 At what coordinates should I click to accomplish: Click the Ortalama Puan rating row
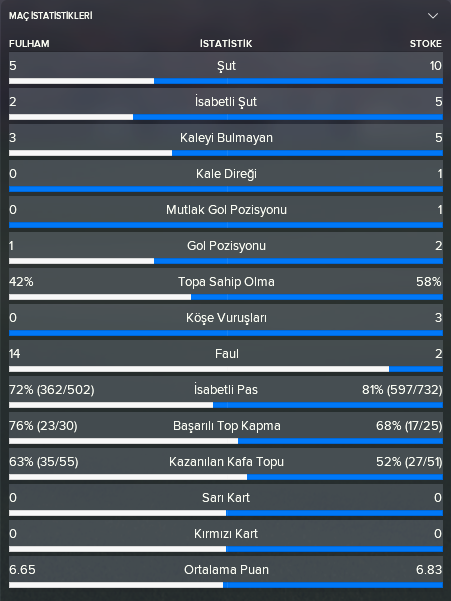coord(226,573)
